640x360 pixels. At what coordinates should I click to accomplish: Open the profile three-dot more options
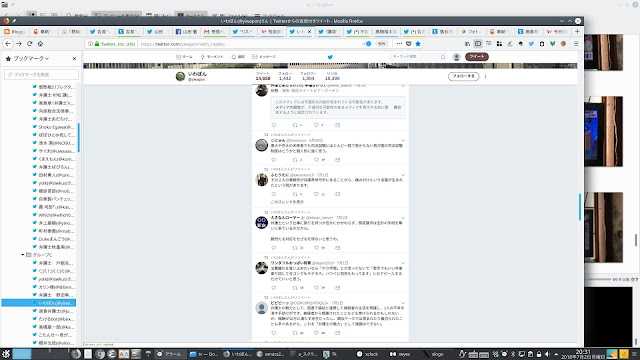485,76
